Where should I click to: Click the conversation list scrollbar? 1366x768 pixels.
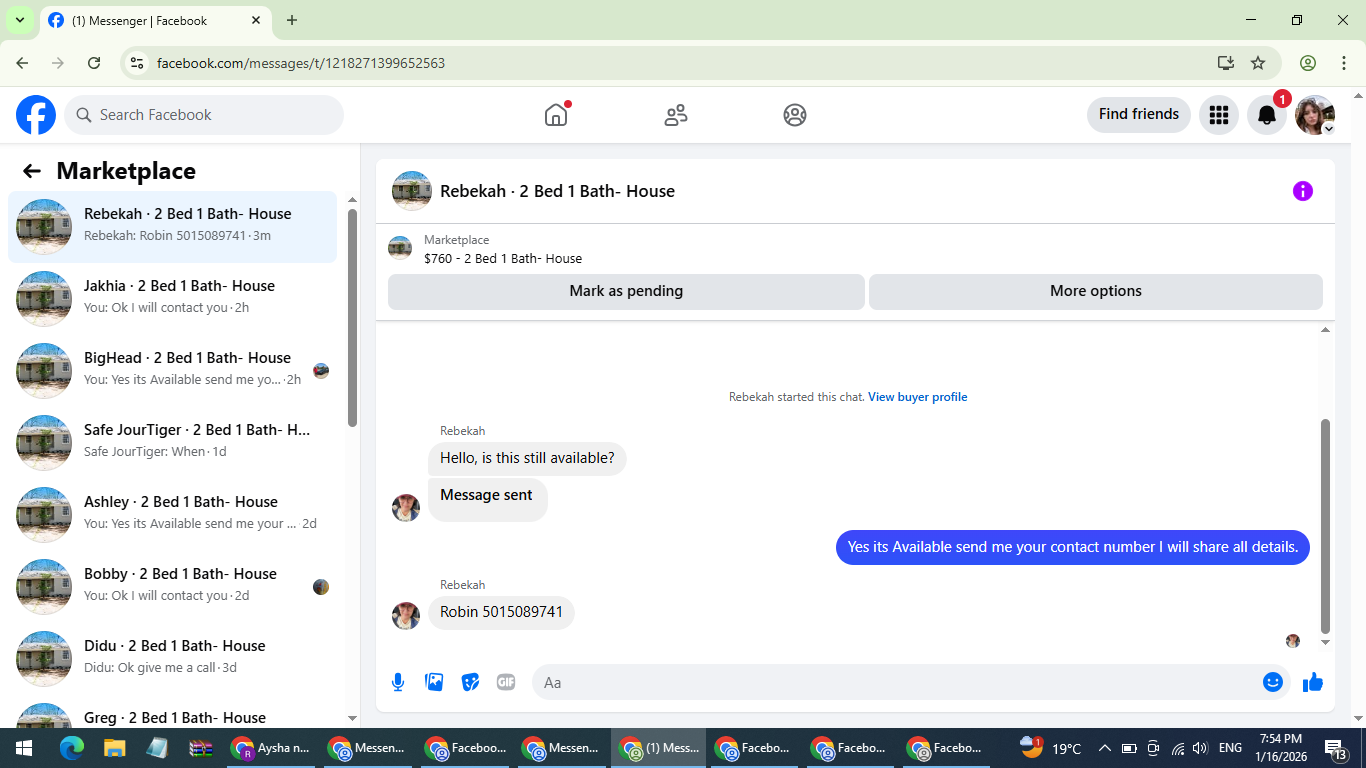352,318
